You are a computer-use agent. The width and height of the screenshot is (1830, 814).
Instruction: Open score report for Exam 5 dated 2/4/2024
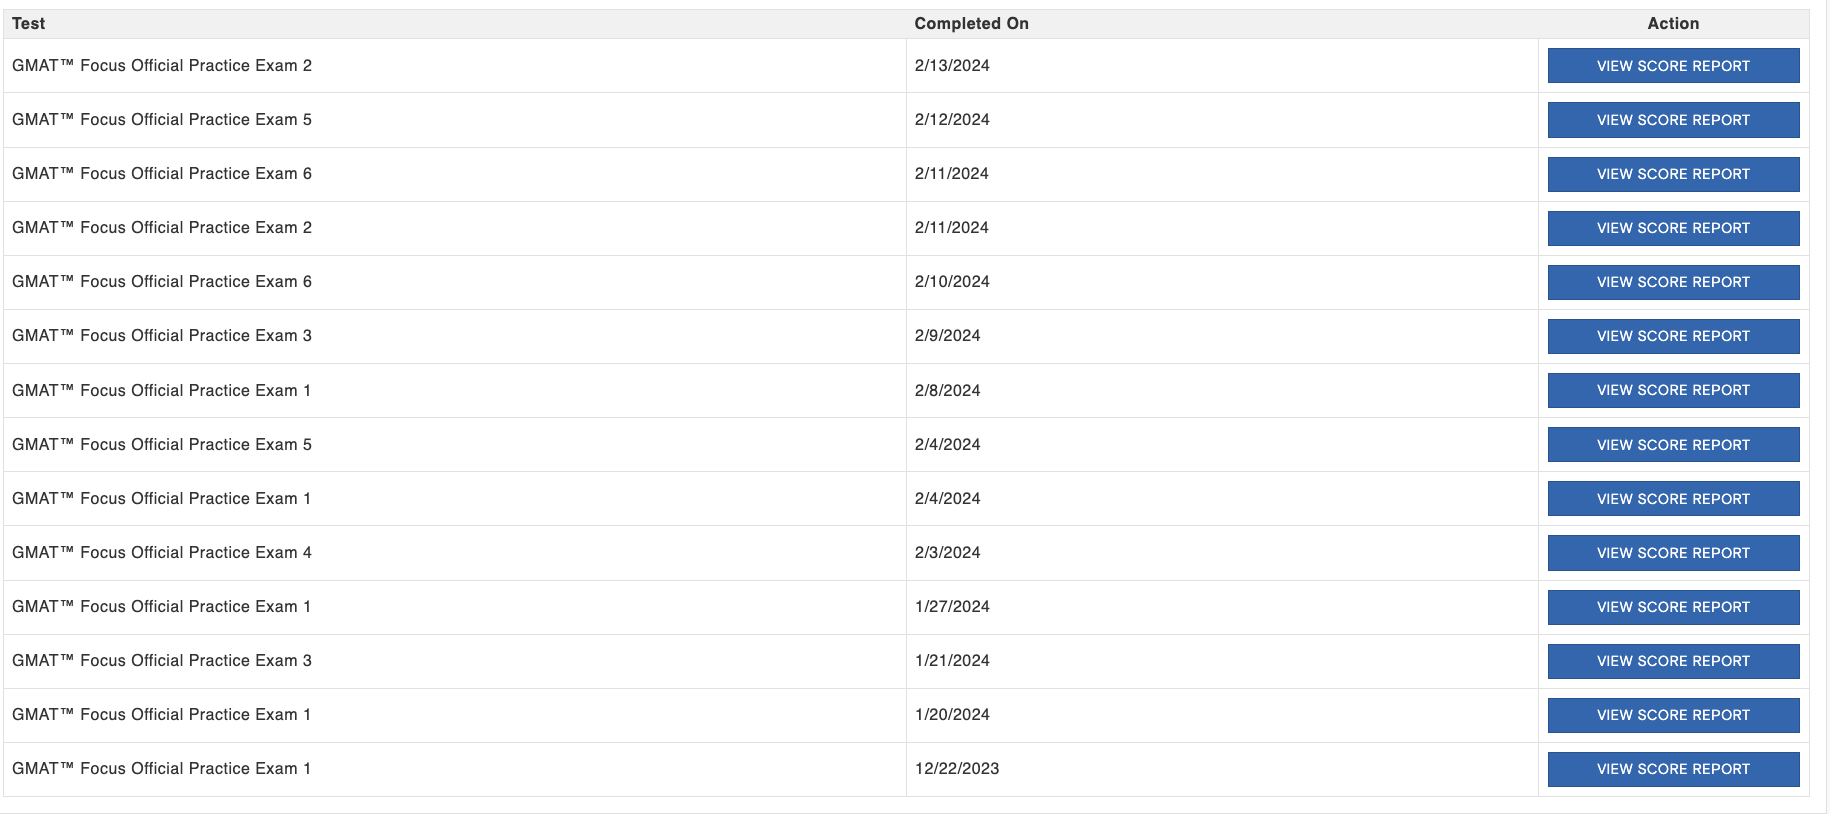(1673, 445)
